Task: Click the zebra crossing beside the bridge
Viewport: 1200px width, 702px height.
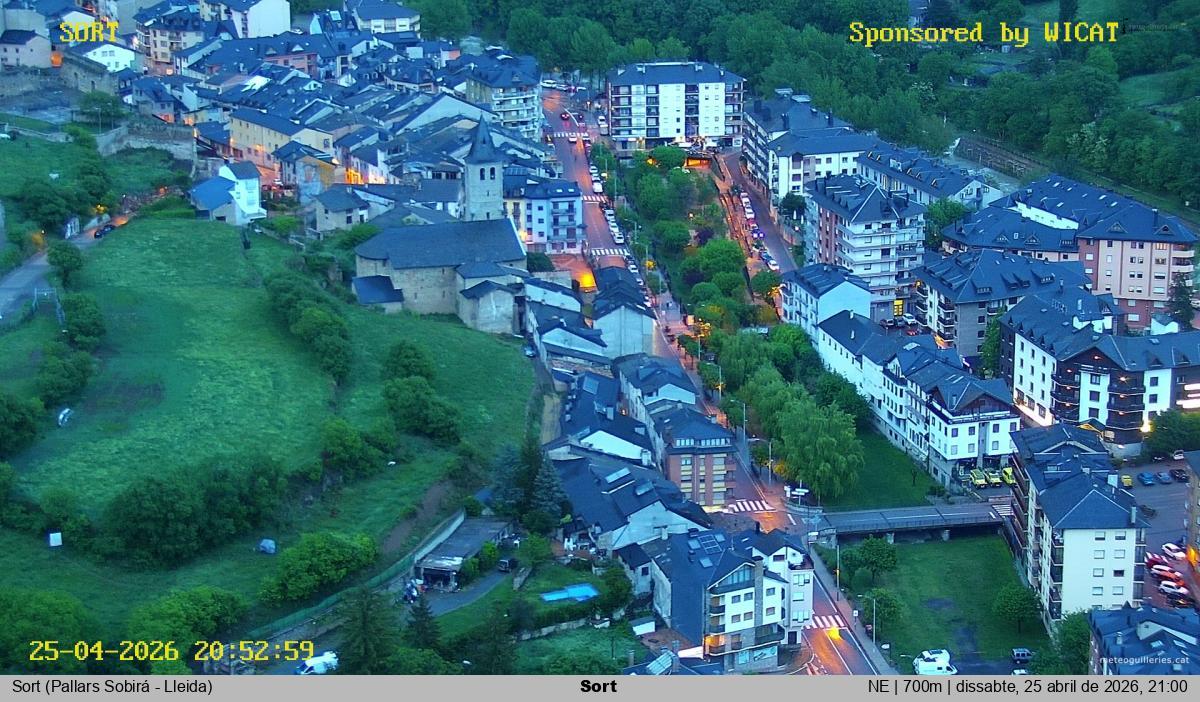Action: pos(750,506)
